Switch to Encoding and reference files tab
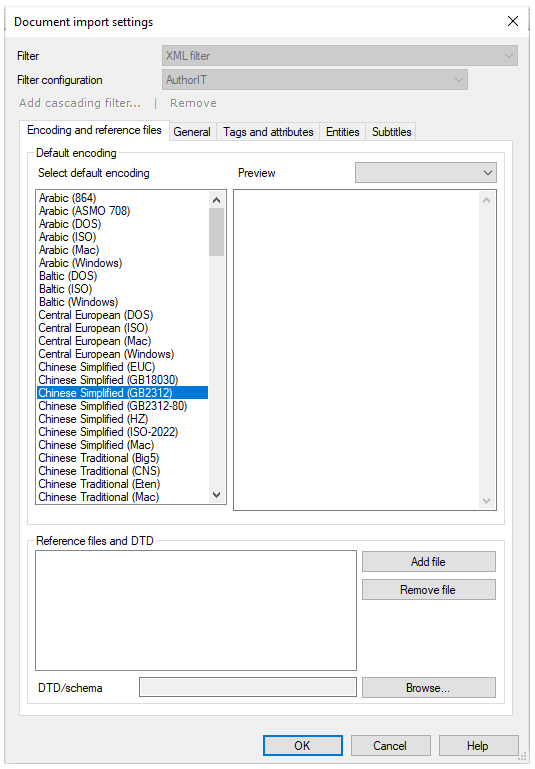 [94, 130]
